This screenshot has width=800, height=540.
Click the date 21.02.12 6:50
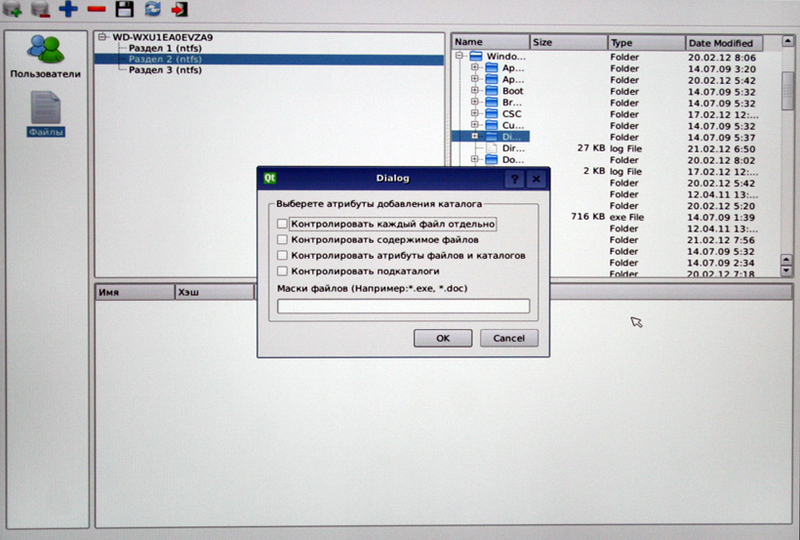[x=721, y=149]
